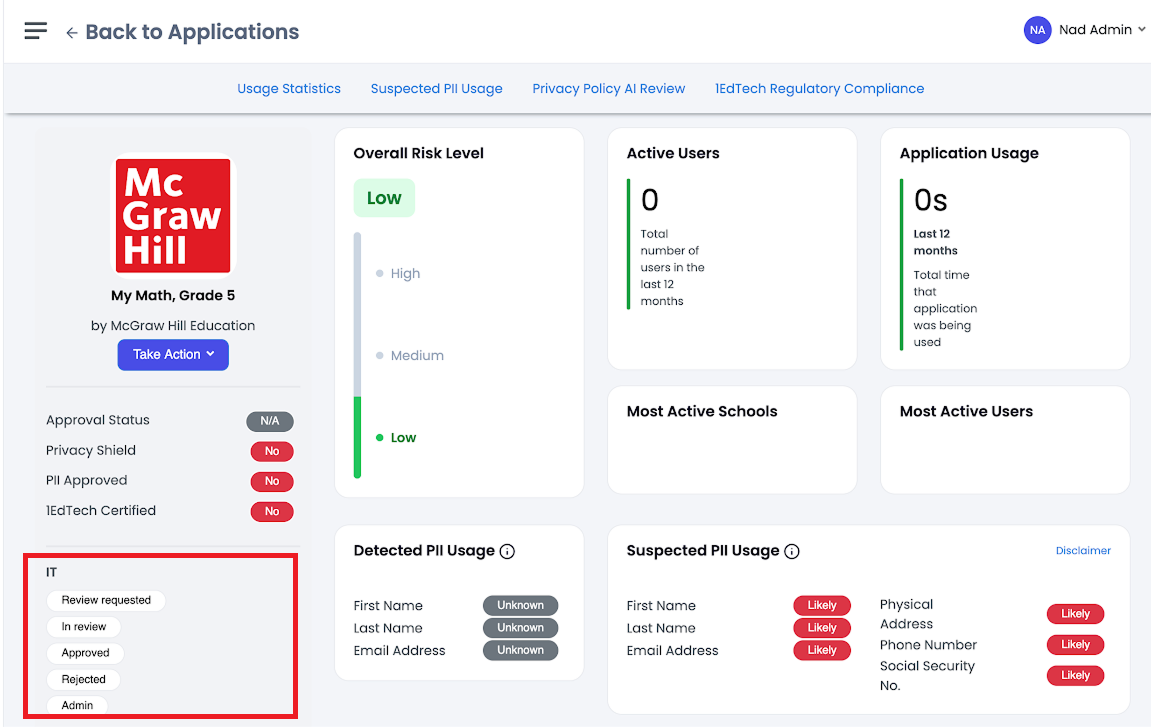Select the Rejected IT tag
This screenshot has height=727, width=1151.
[x=84, y=680]
